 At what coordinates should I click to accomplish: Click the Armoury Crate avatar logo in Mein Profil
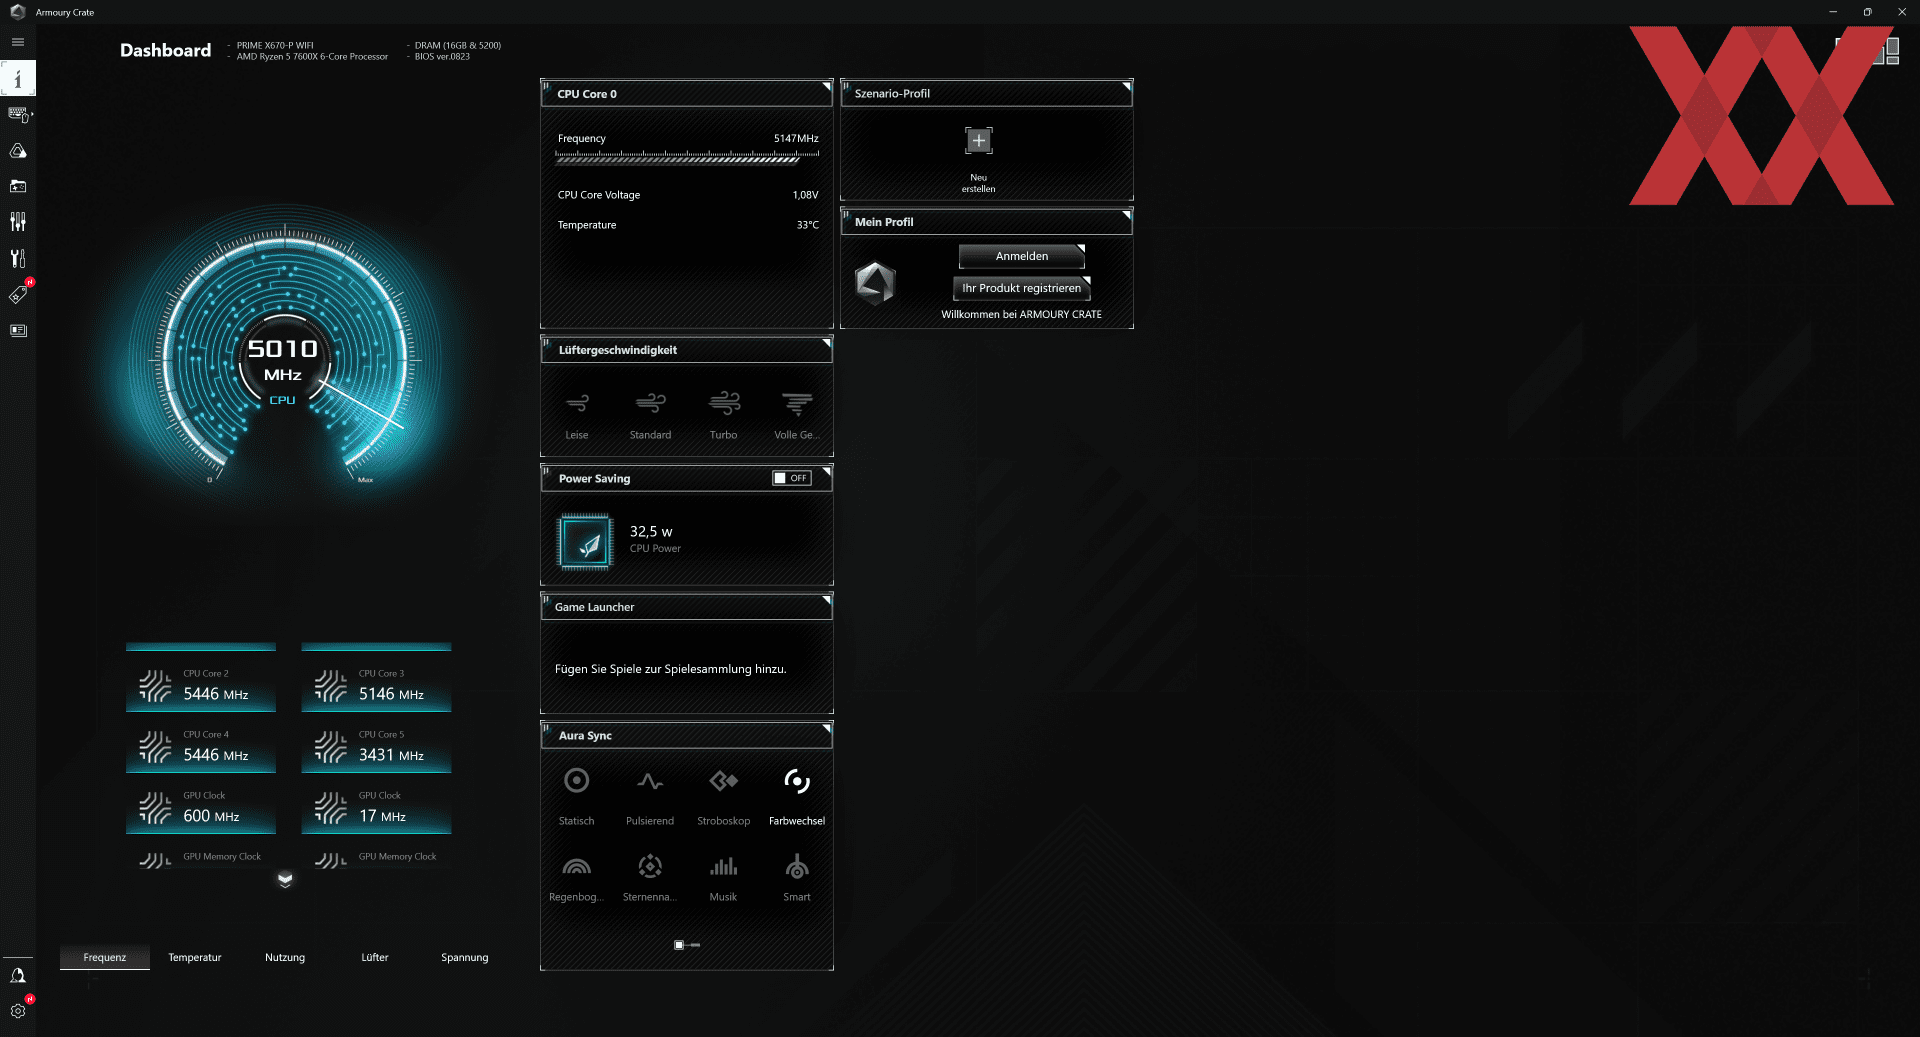point(875,283)
